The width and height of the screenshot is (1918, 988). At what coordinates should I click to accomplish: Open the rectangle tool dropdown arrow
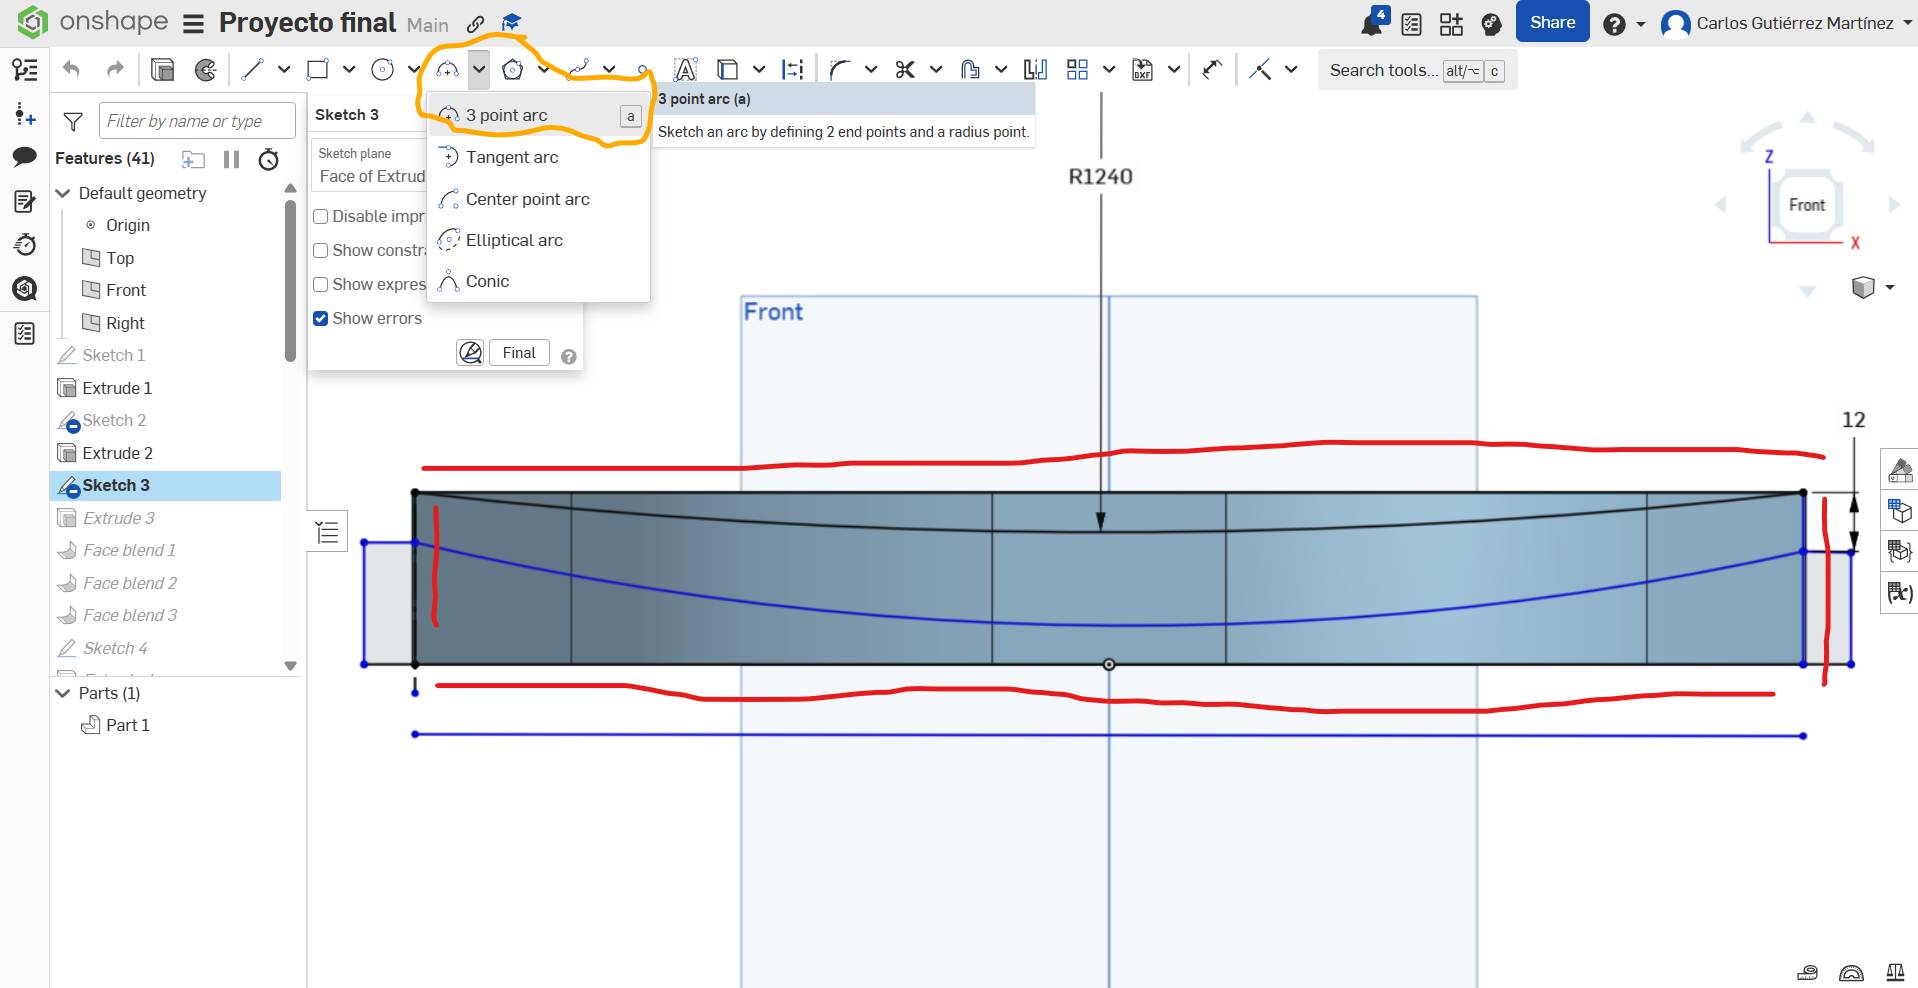pos(349,69)
